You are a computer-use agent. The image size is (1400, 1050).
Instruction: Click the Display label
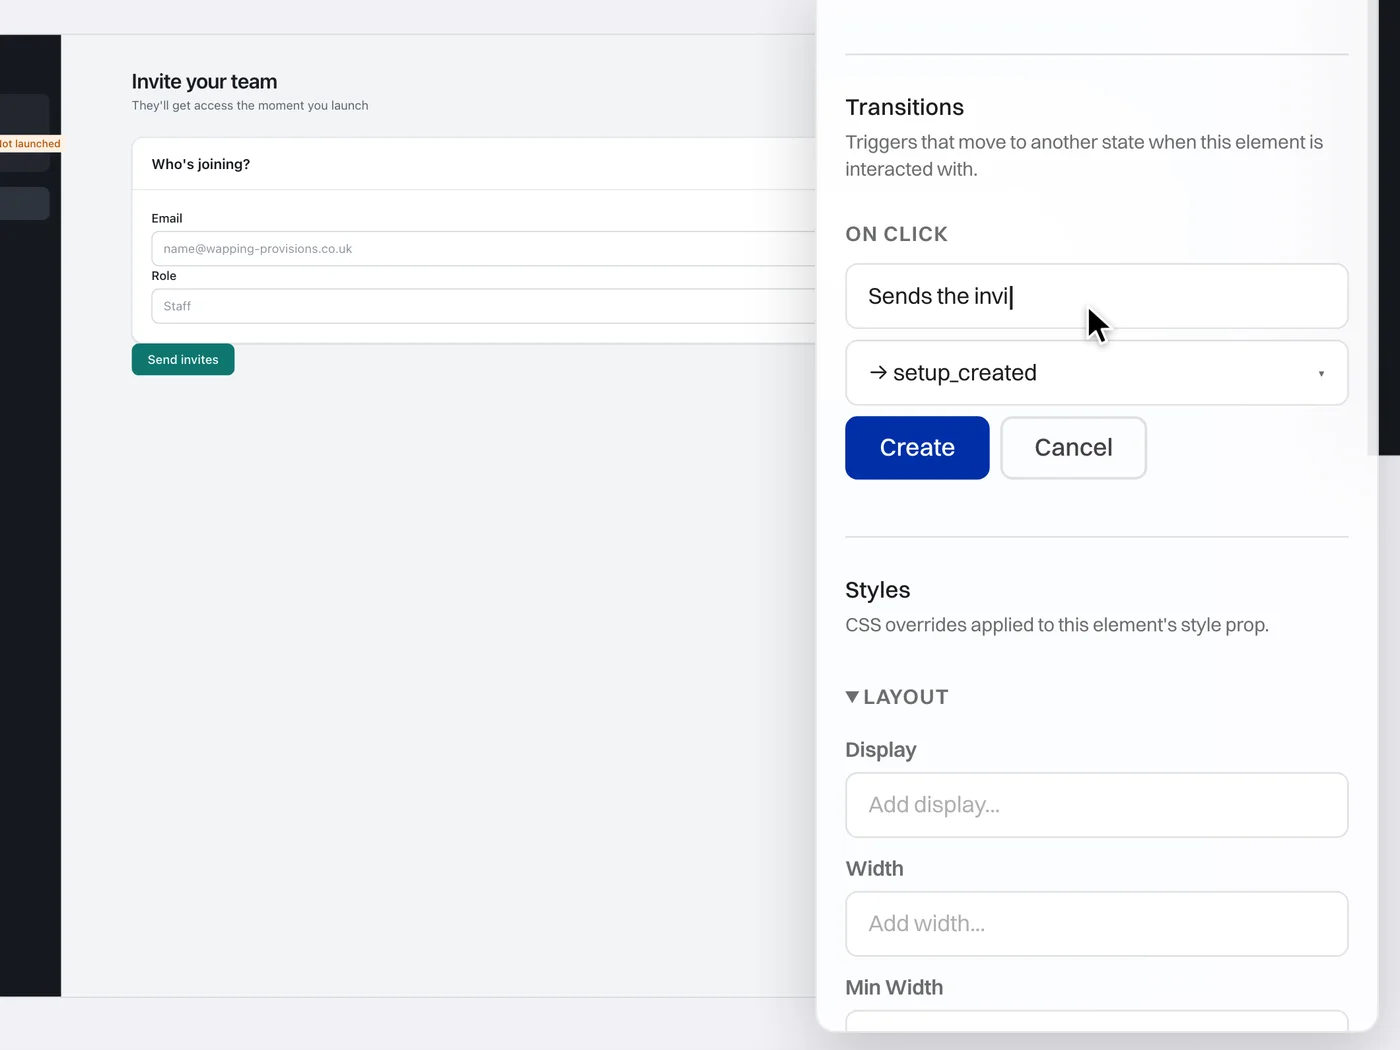click(880, 750)
